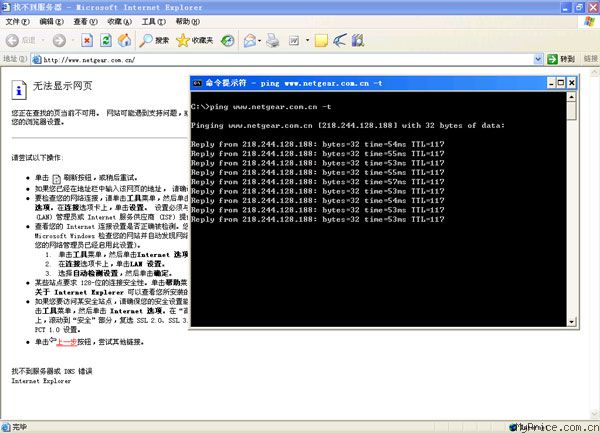Click the Internet Explorer text at page bottom
This screenshot has width=600, height=433.
(41, 381)
